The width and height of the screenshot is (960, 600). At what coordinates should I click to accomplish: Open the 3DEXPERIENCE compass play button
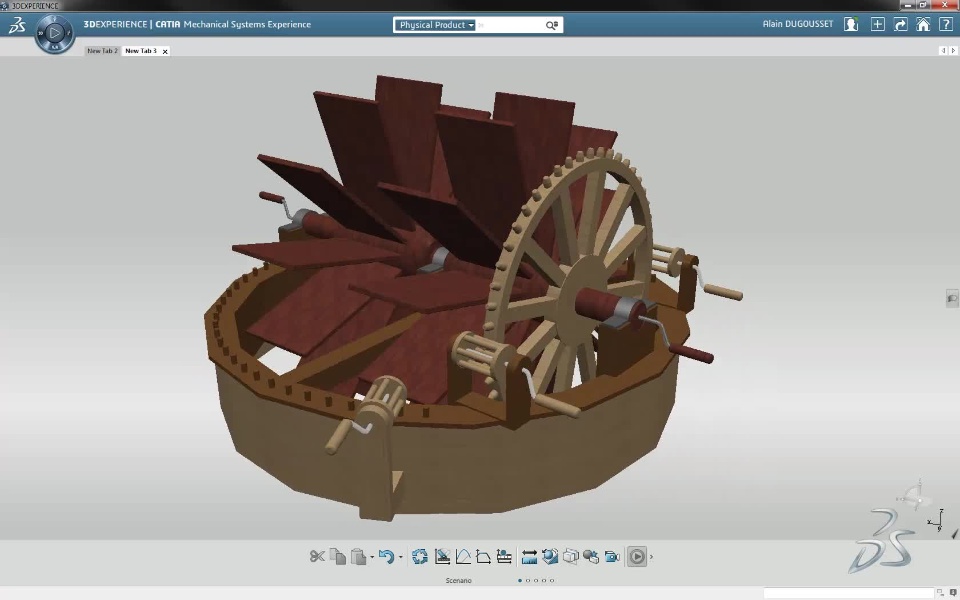click(x=54, y=32)
